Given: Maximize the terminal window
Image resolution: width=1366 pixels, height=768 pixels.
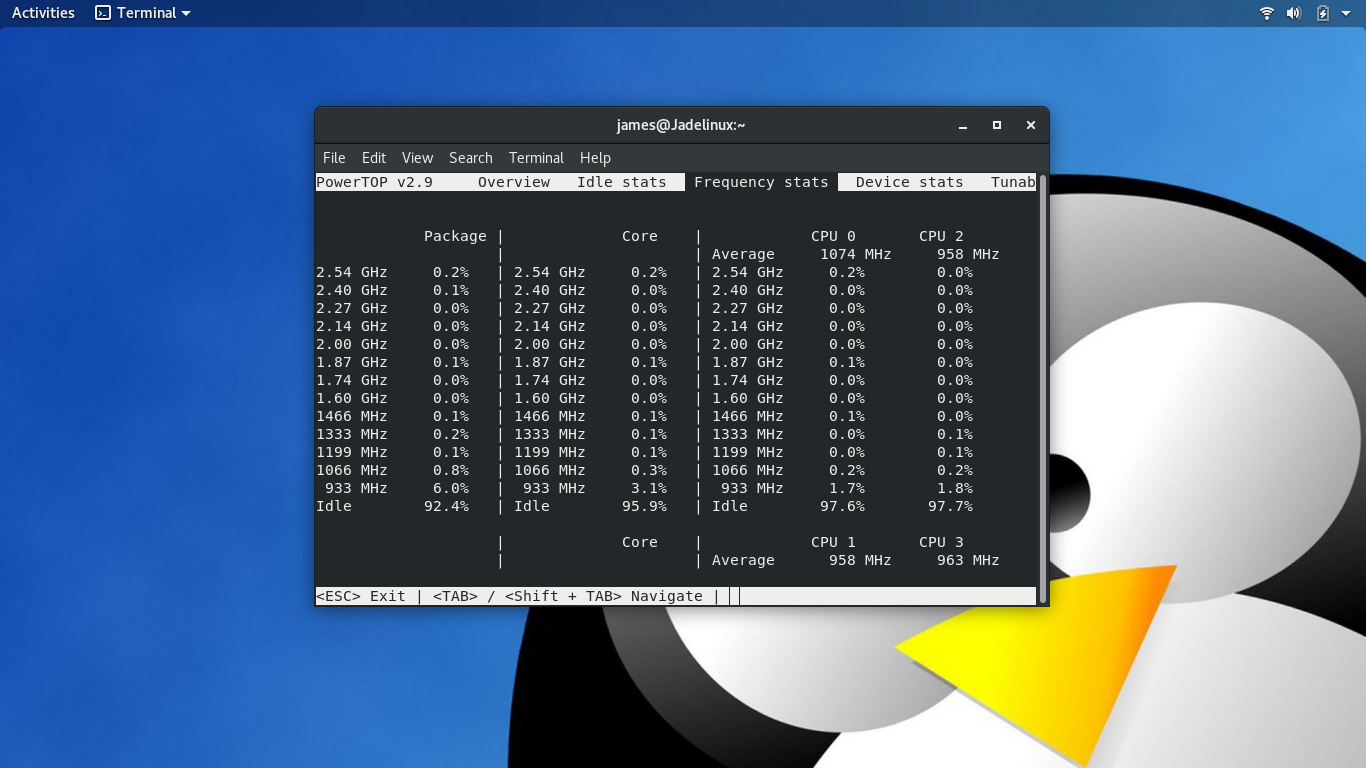Looking at the screenshot, I should pyautogui.click(x=997, y=125).
